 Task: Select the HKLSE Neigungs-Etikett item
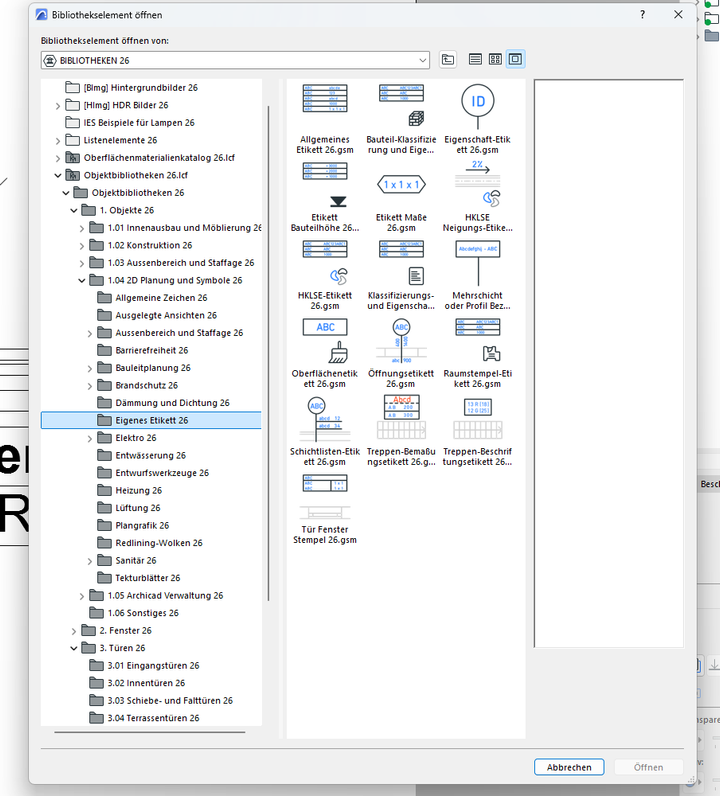click(x=477, y=197)
